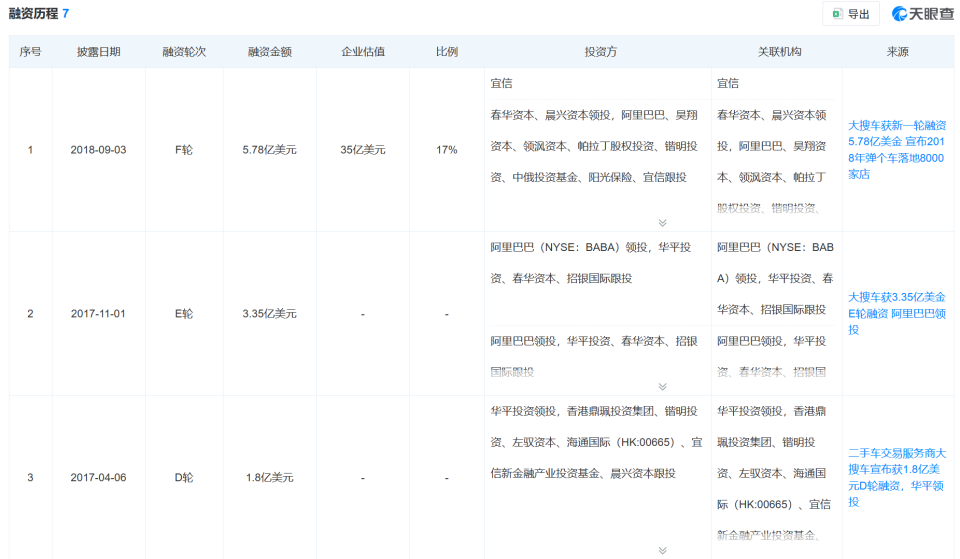The image size is (960, 559).
Task: Click the 企业估值 column header
Action: point(363,52)
